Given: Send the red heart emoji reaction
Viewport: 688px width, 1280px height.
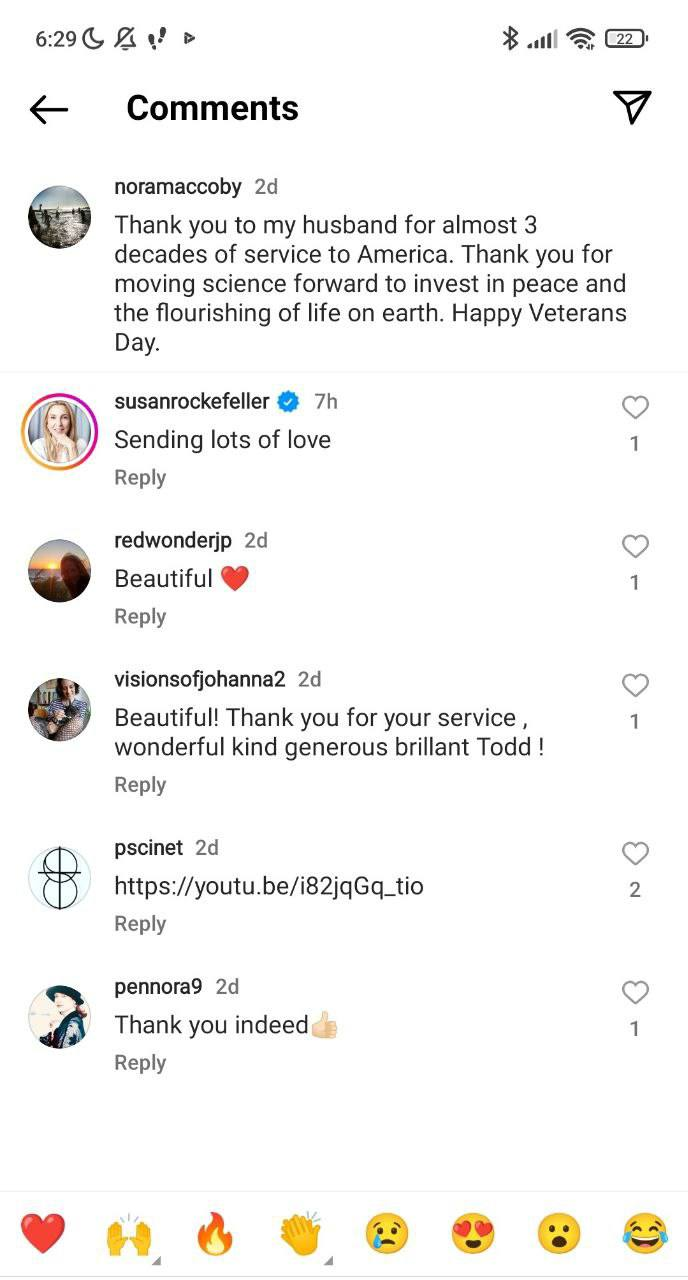Looking at the screenshot, I should point(42,1234).
